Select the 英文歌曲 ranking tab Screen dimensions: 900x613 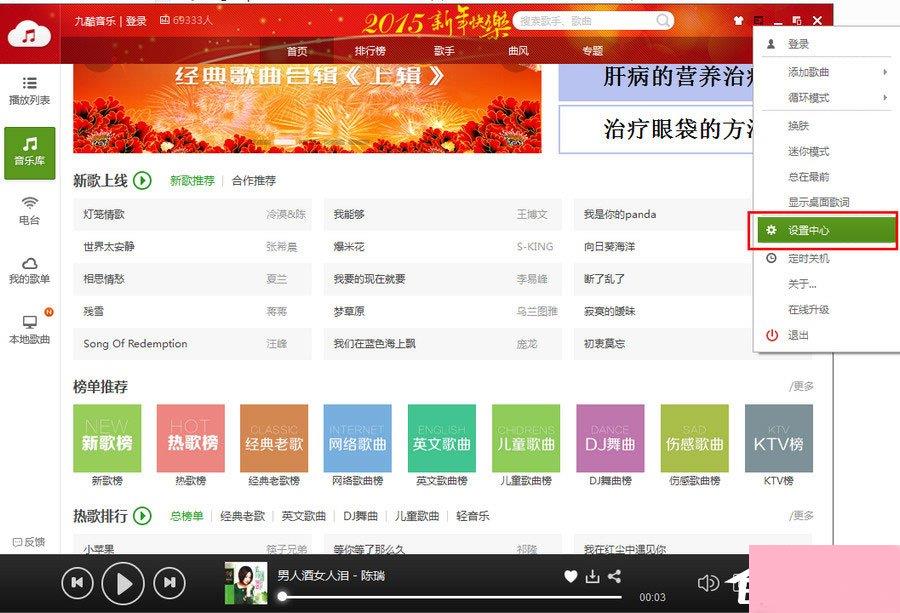(x=304, y=516)
